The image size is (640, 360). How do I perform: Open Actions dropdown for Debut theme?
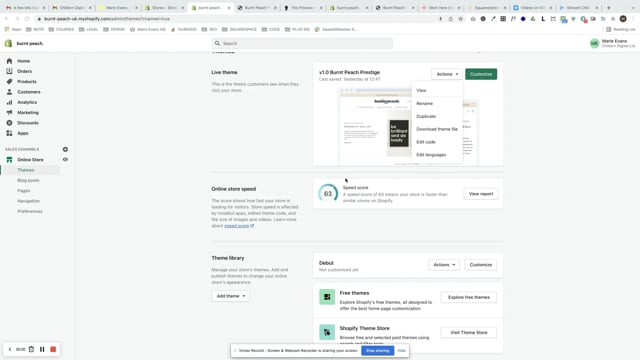tap(444, 264)
